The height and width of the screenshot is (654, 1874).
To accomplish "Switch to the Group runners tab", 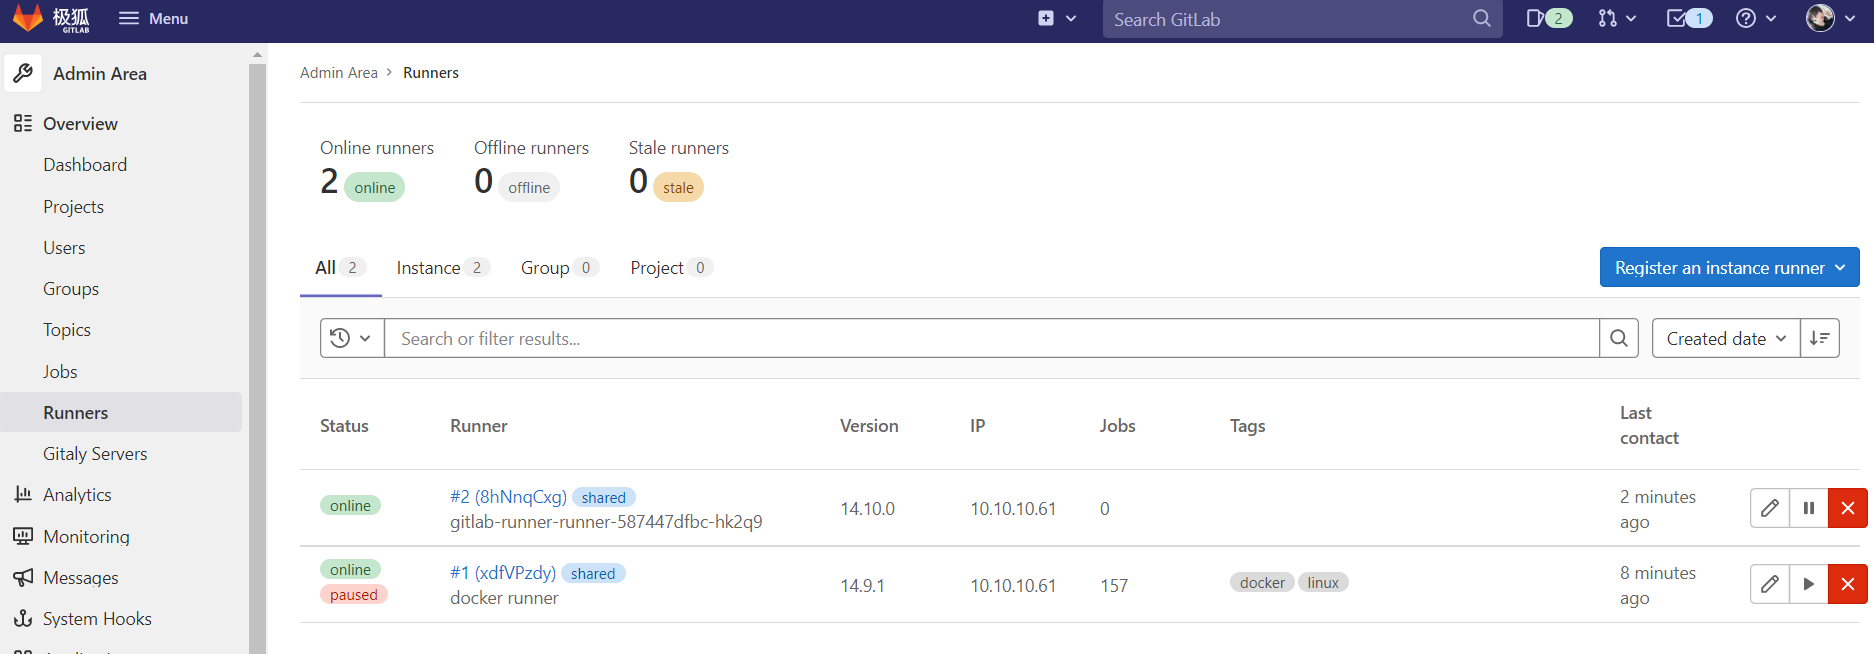I will point(559,268).
